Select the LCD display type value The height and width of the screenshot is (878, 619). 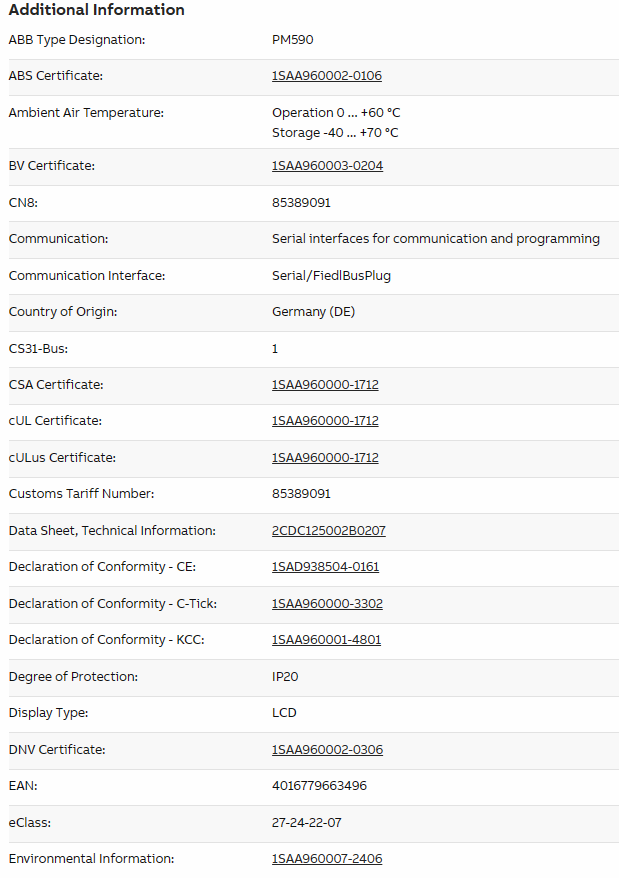point(284,712)
